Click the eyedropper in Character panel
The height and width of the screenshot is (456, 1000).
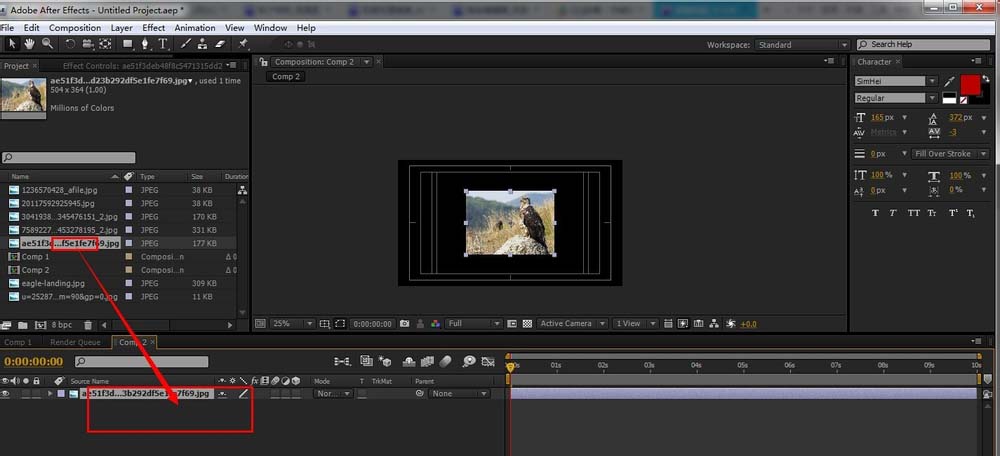click(x=948, y=81)
